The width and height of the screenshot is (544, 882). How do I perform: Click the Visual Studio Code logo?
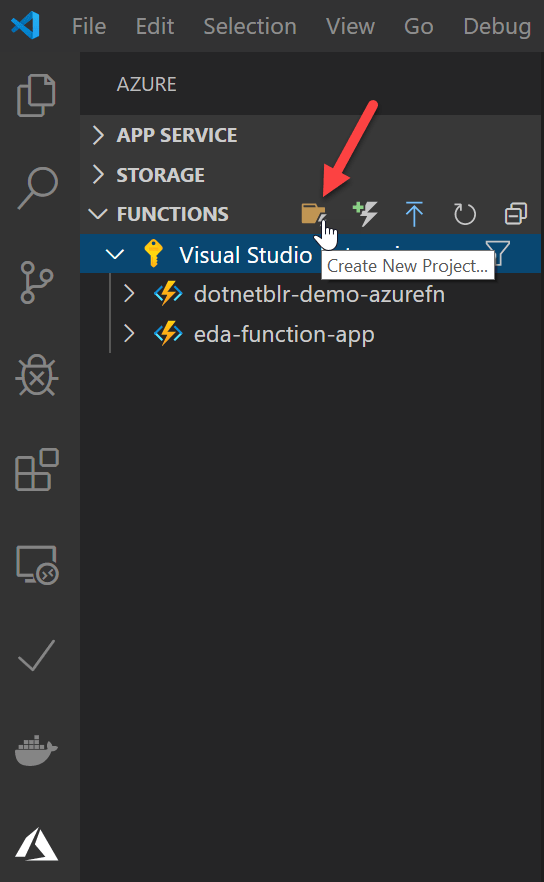[x=25, y=26]
